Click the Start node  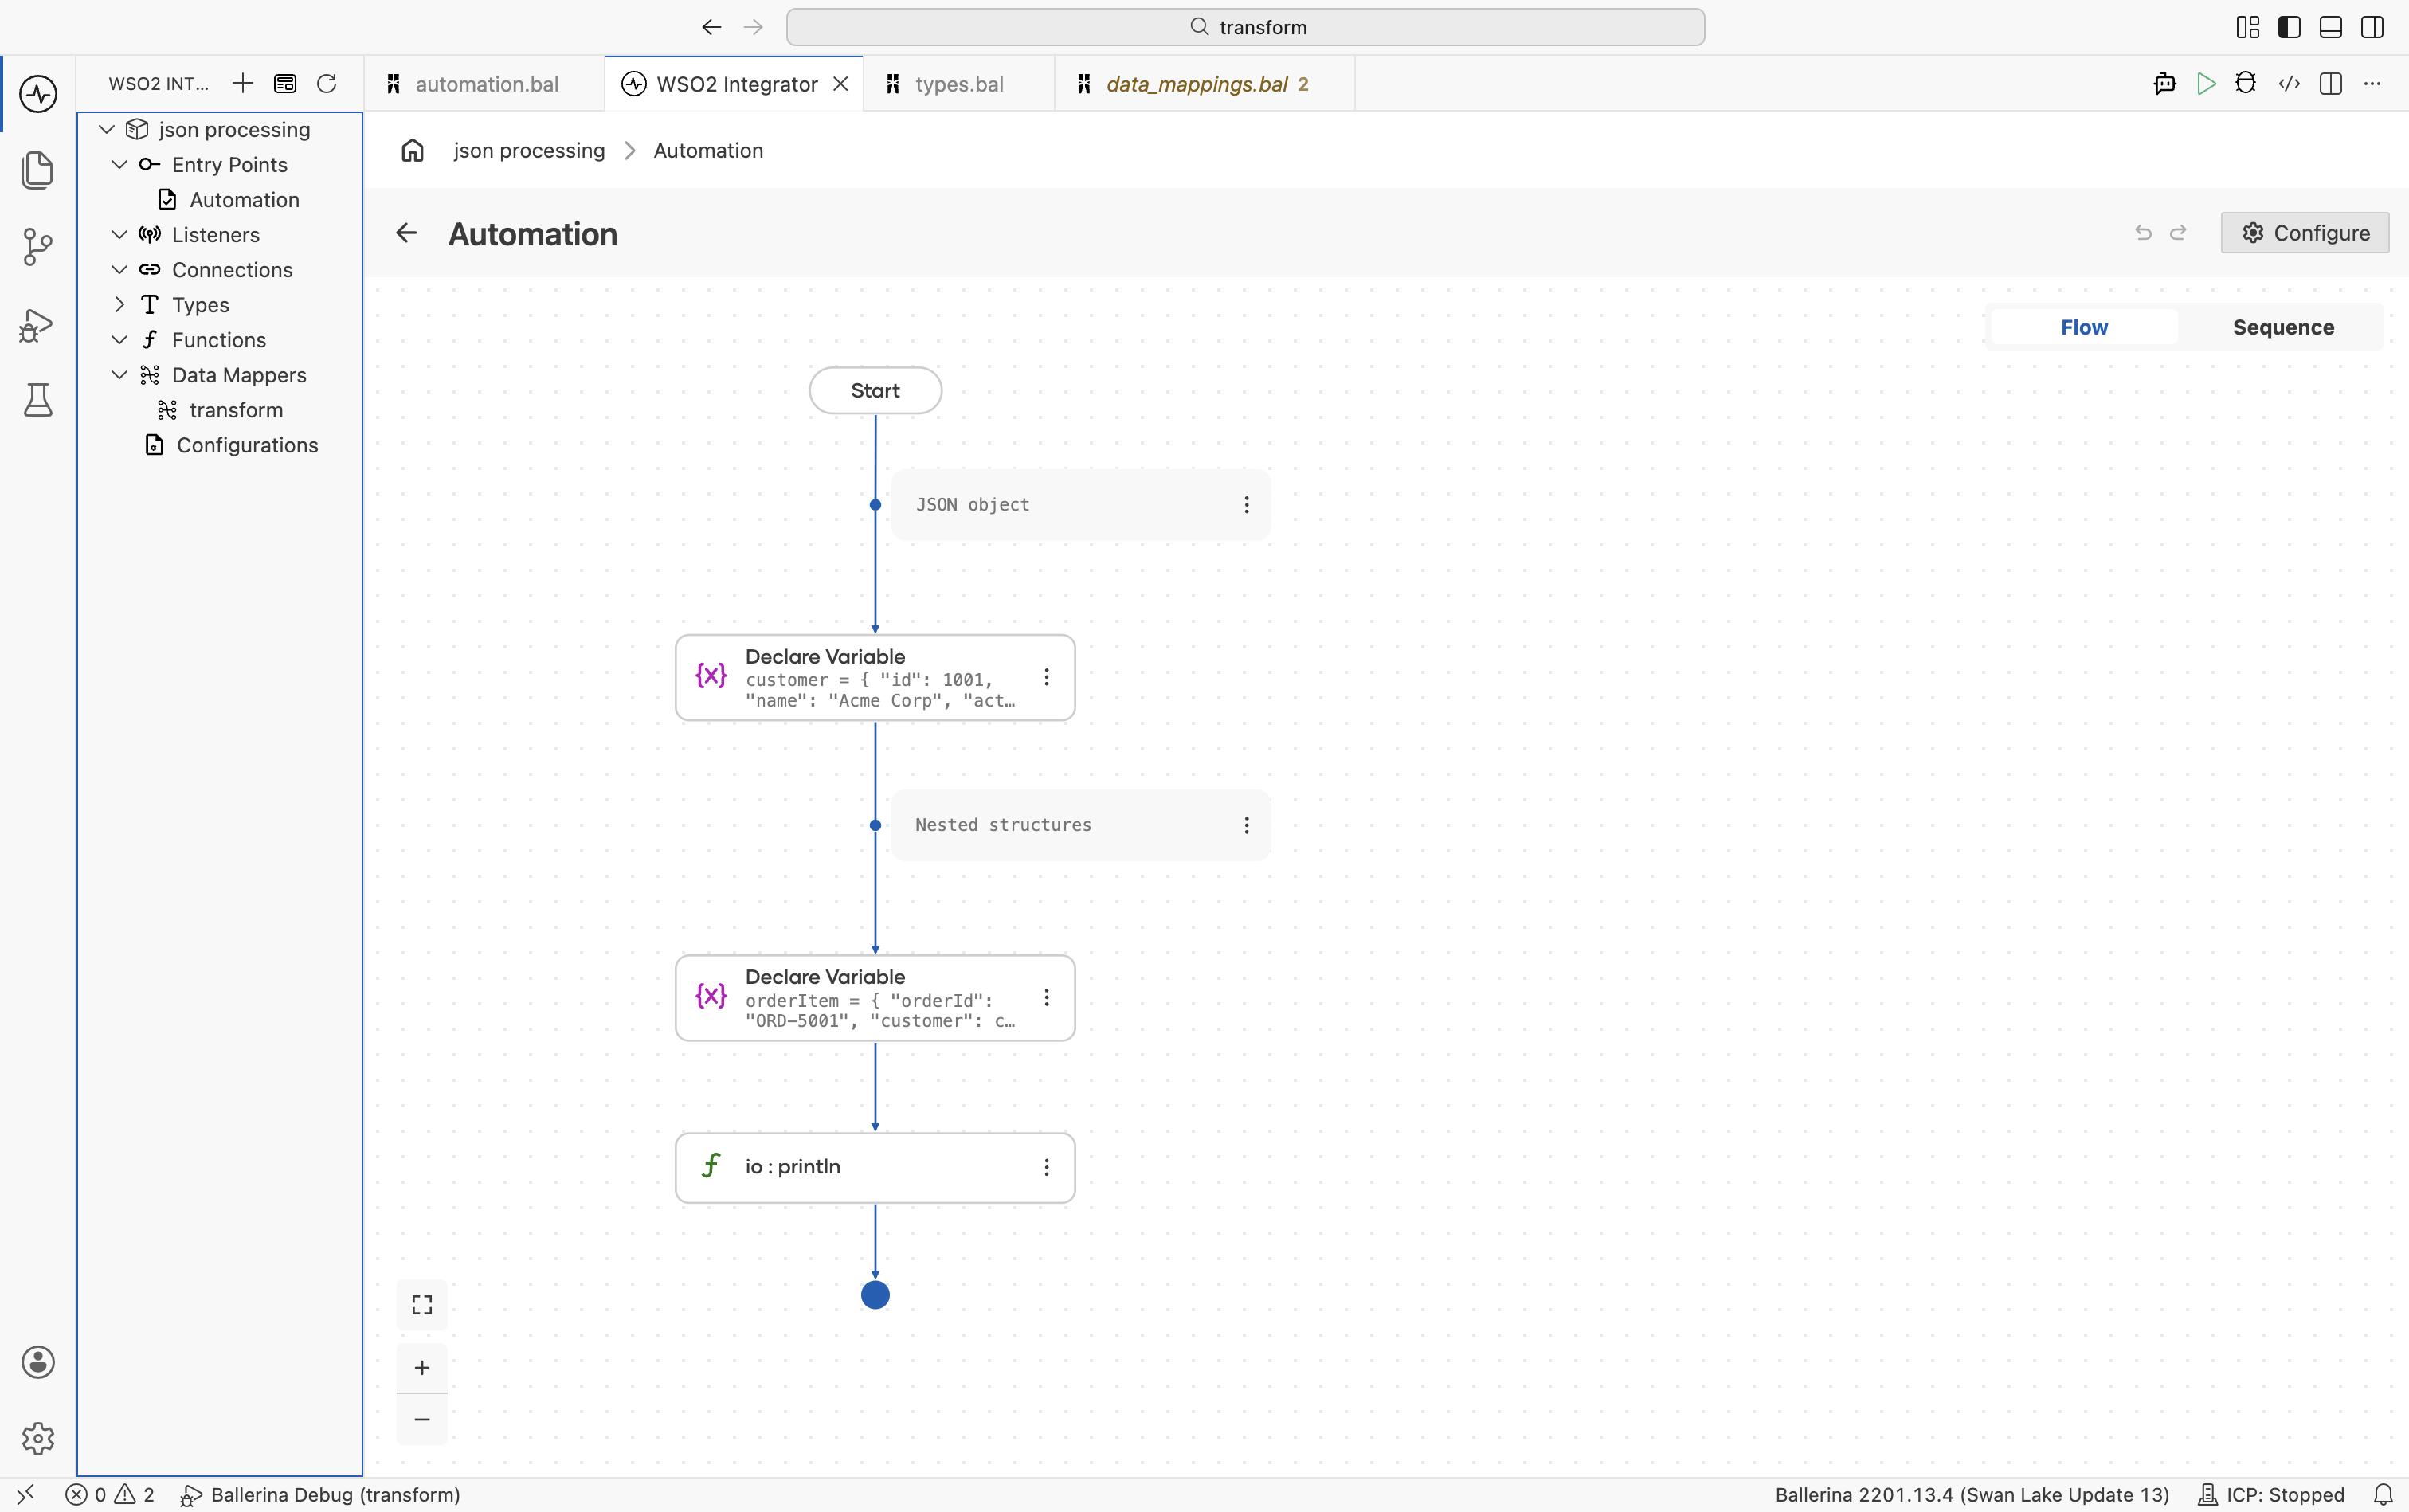[x=875, y=390]
